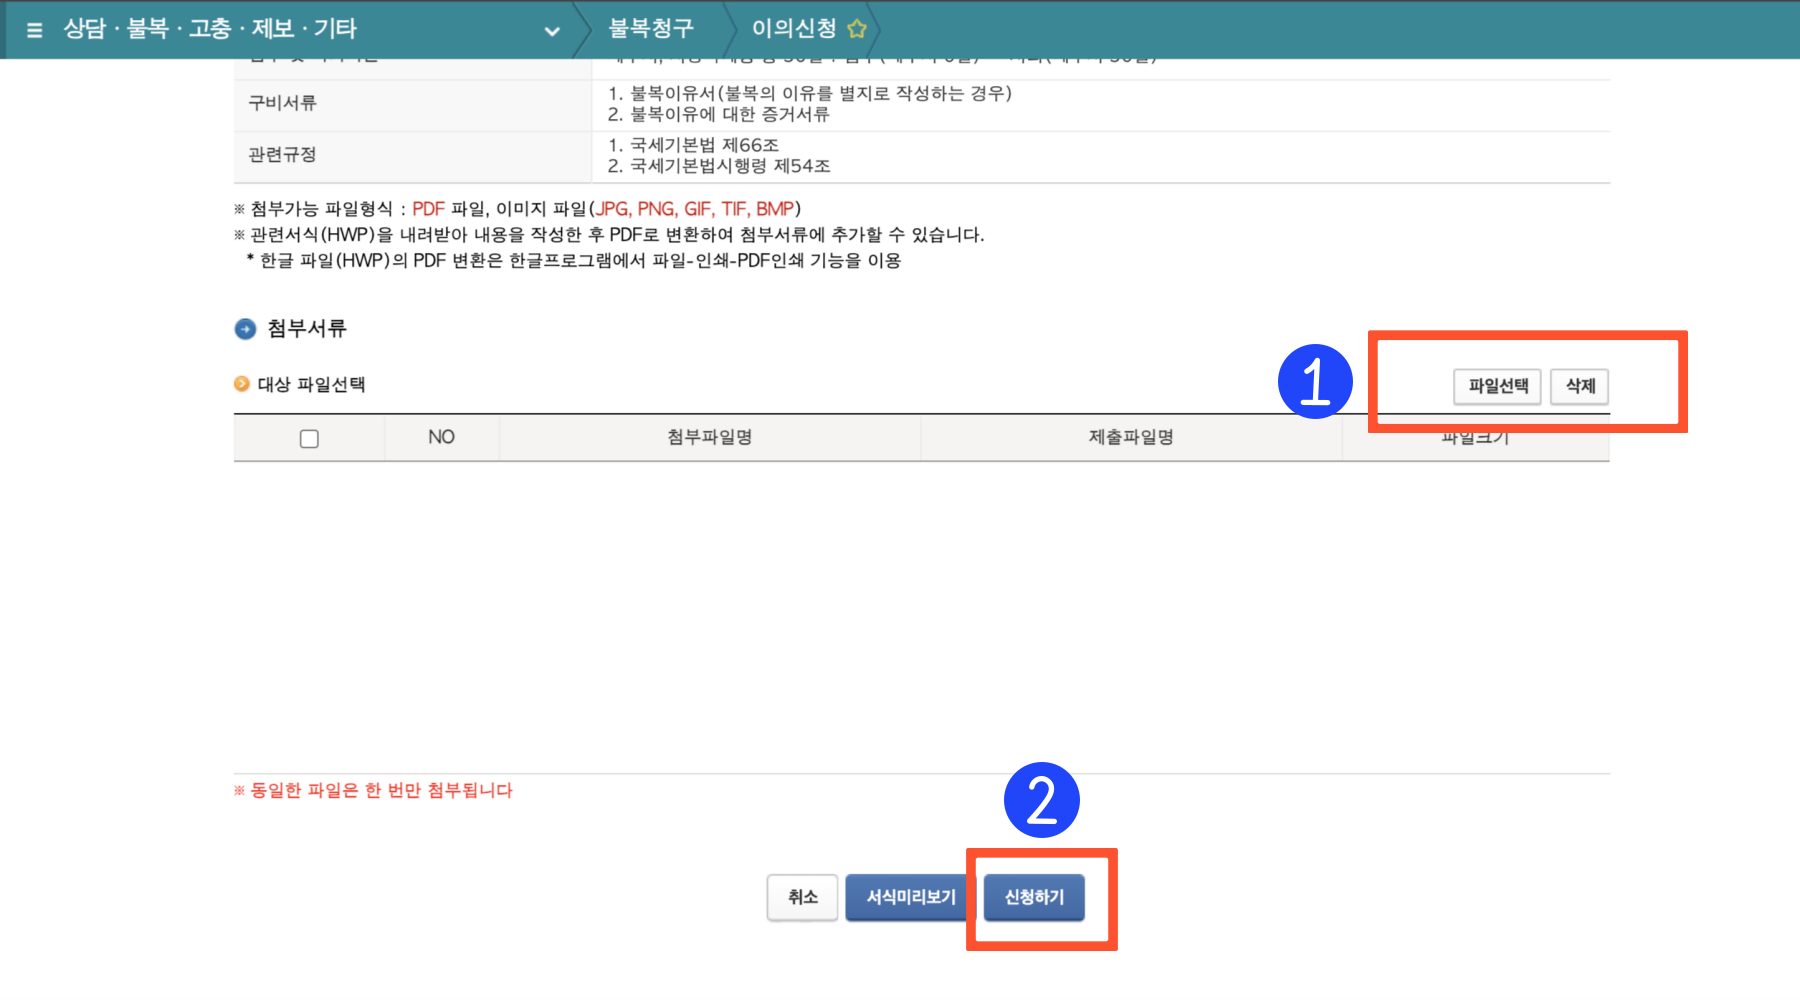Click the blue circled number 1 marker

point(1315,380)
